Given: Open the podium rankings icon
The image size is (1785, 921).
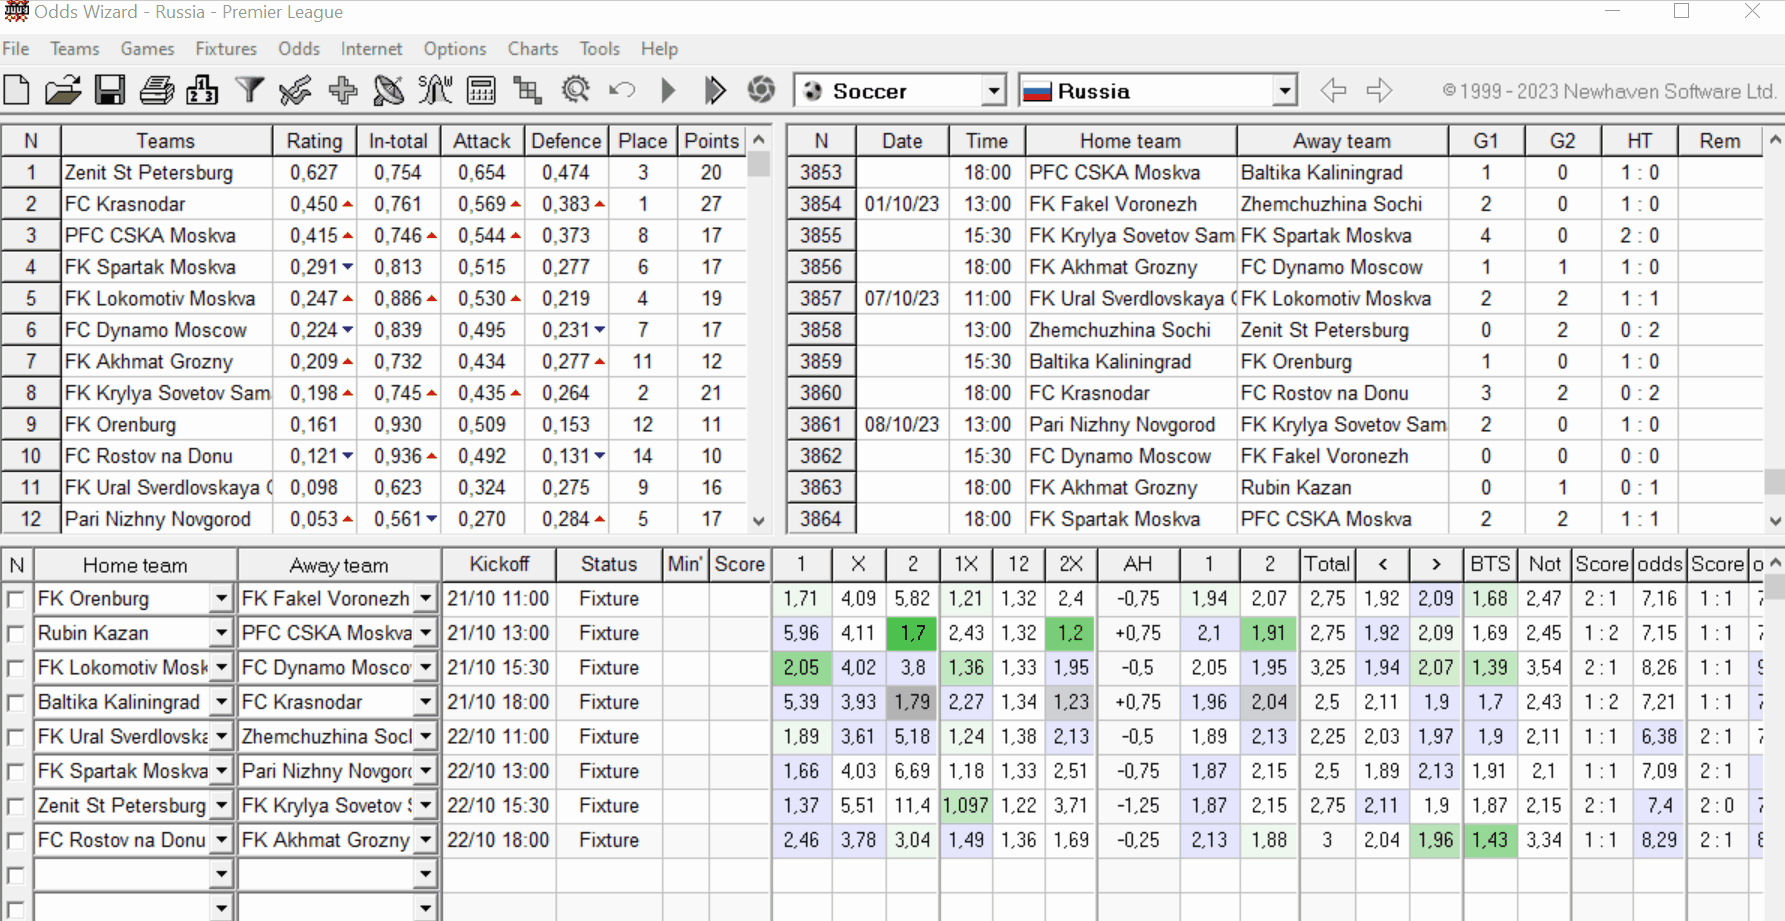Looking at the screenshot, I should 202,91.
